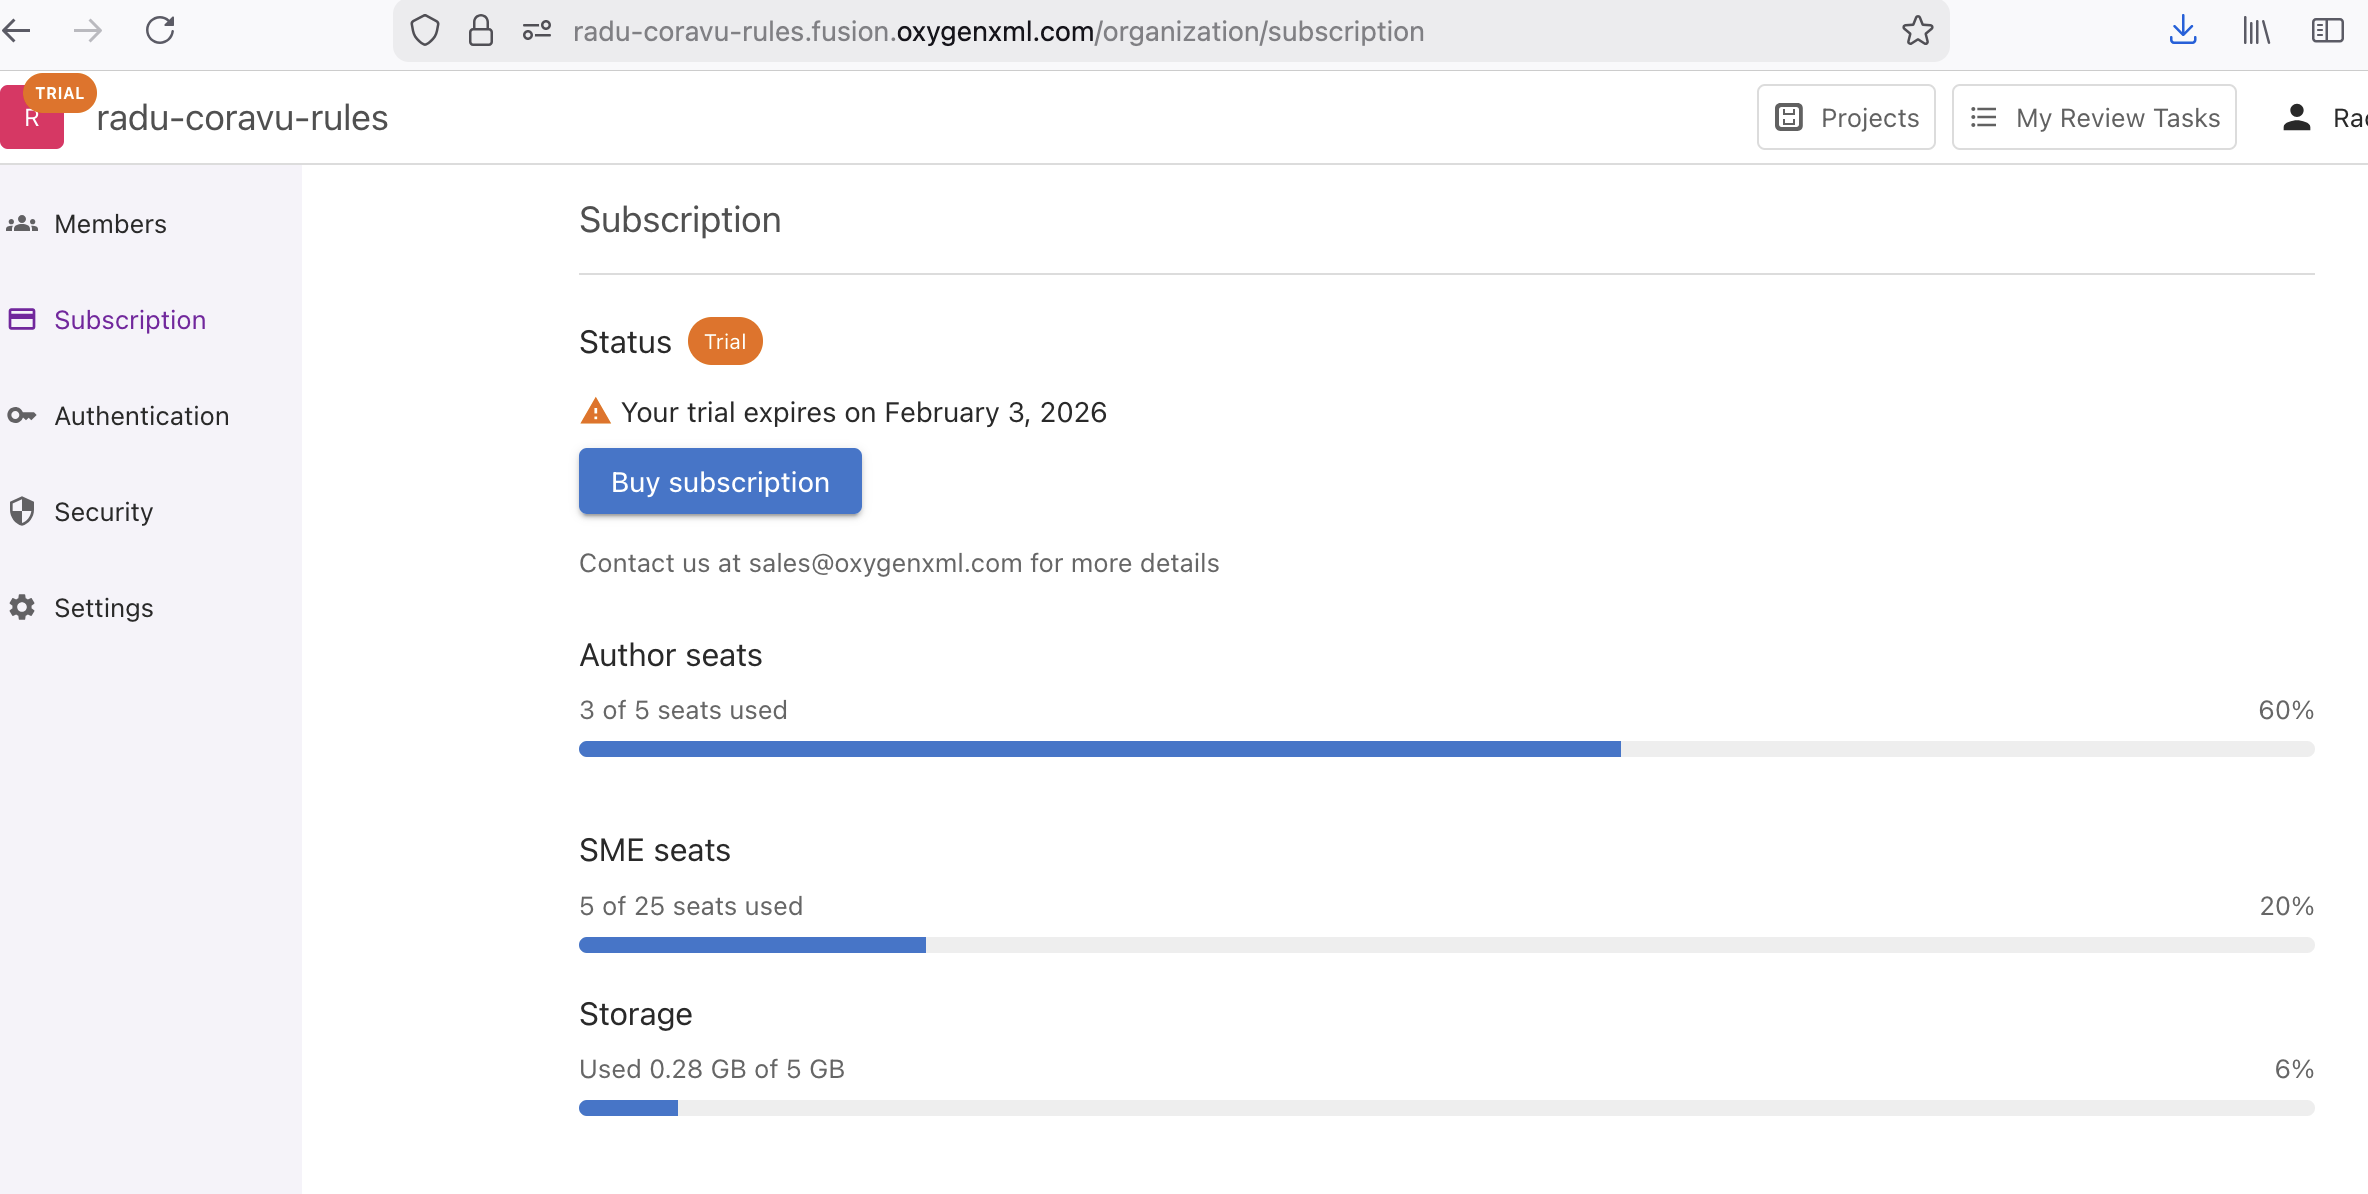
Task: Click the user account avatar icon
Action: [2297, 118]
